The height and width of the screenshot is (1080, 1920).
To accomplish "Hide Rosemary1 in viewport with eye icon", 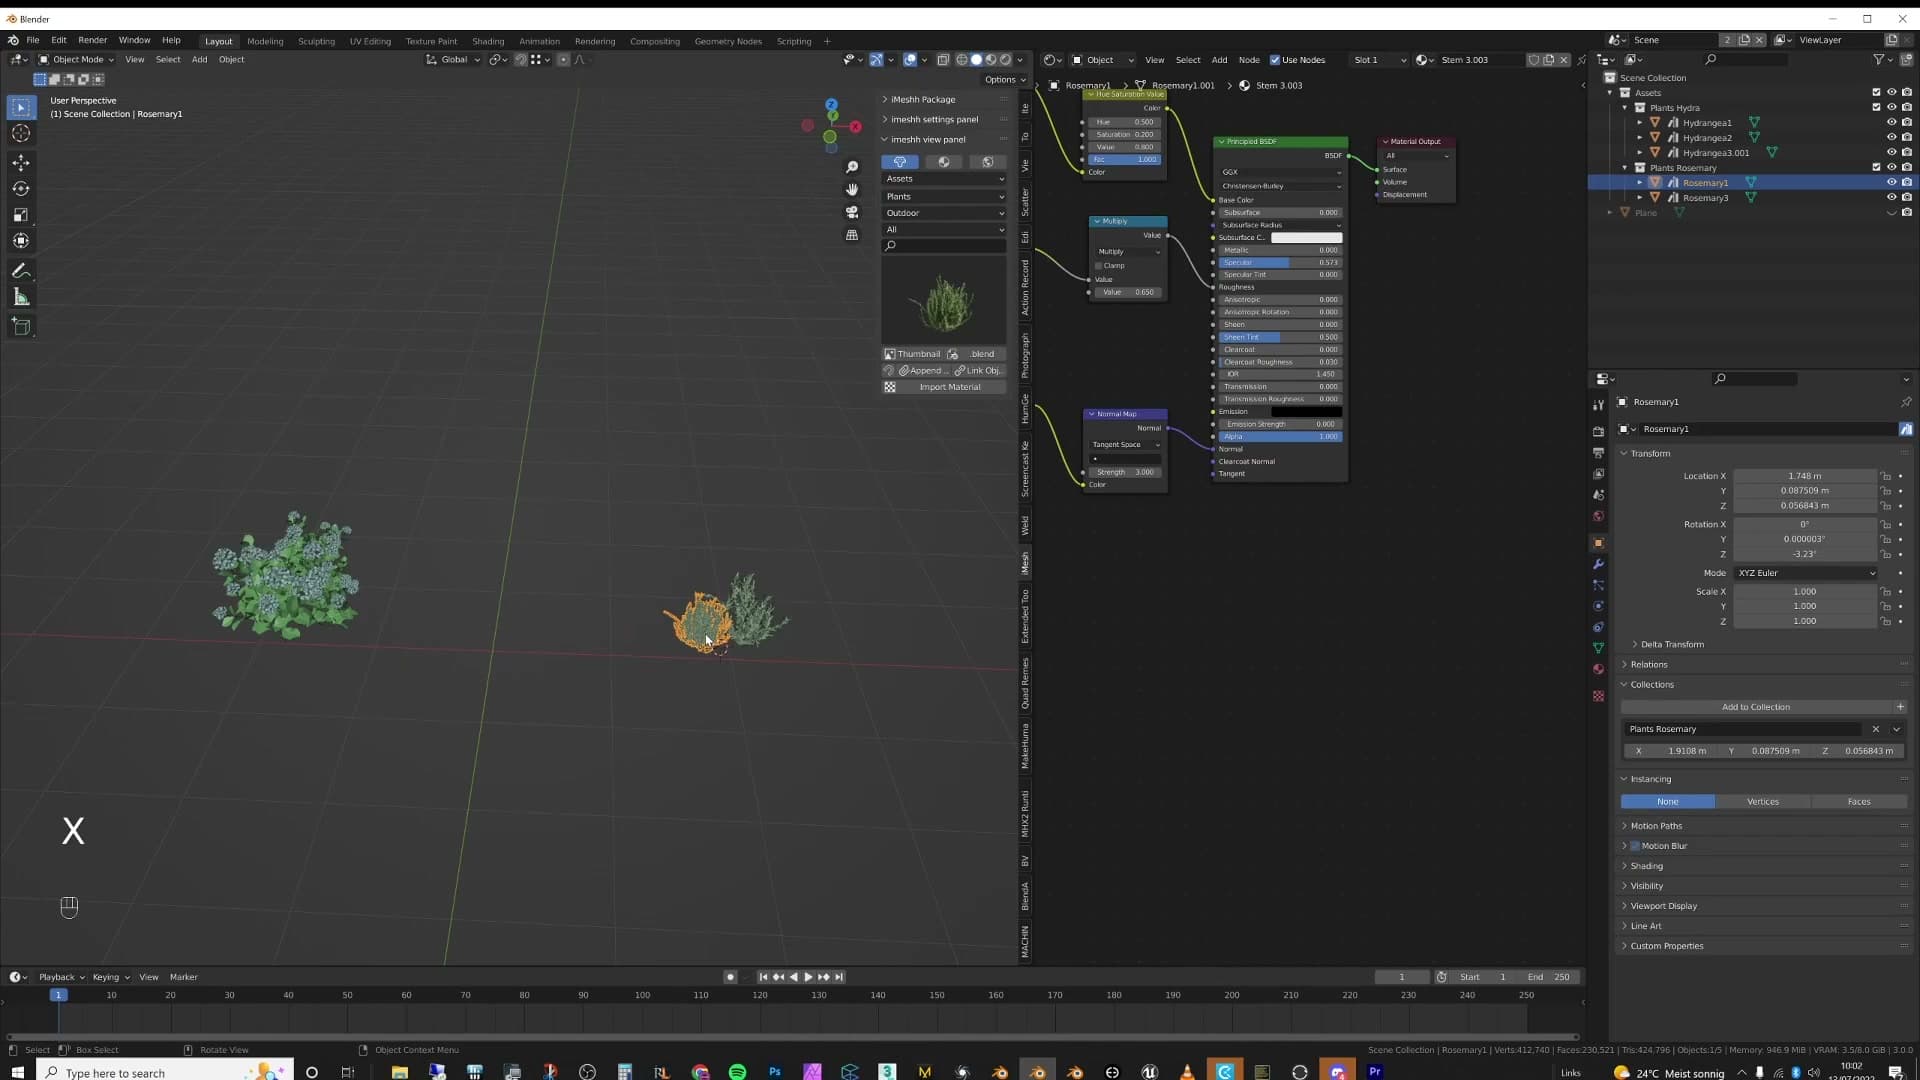I will tap(1891, 182).
